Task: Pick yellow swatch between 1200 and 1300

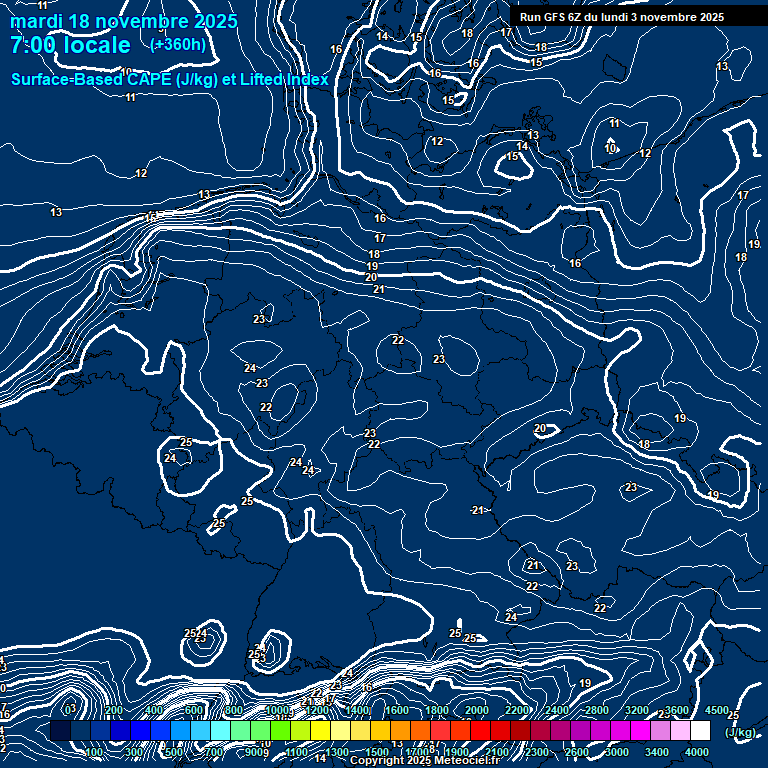Action: [x=320, y=730]
